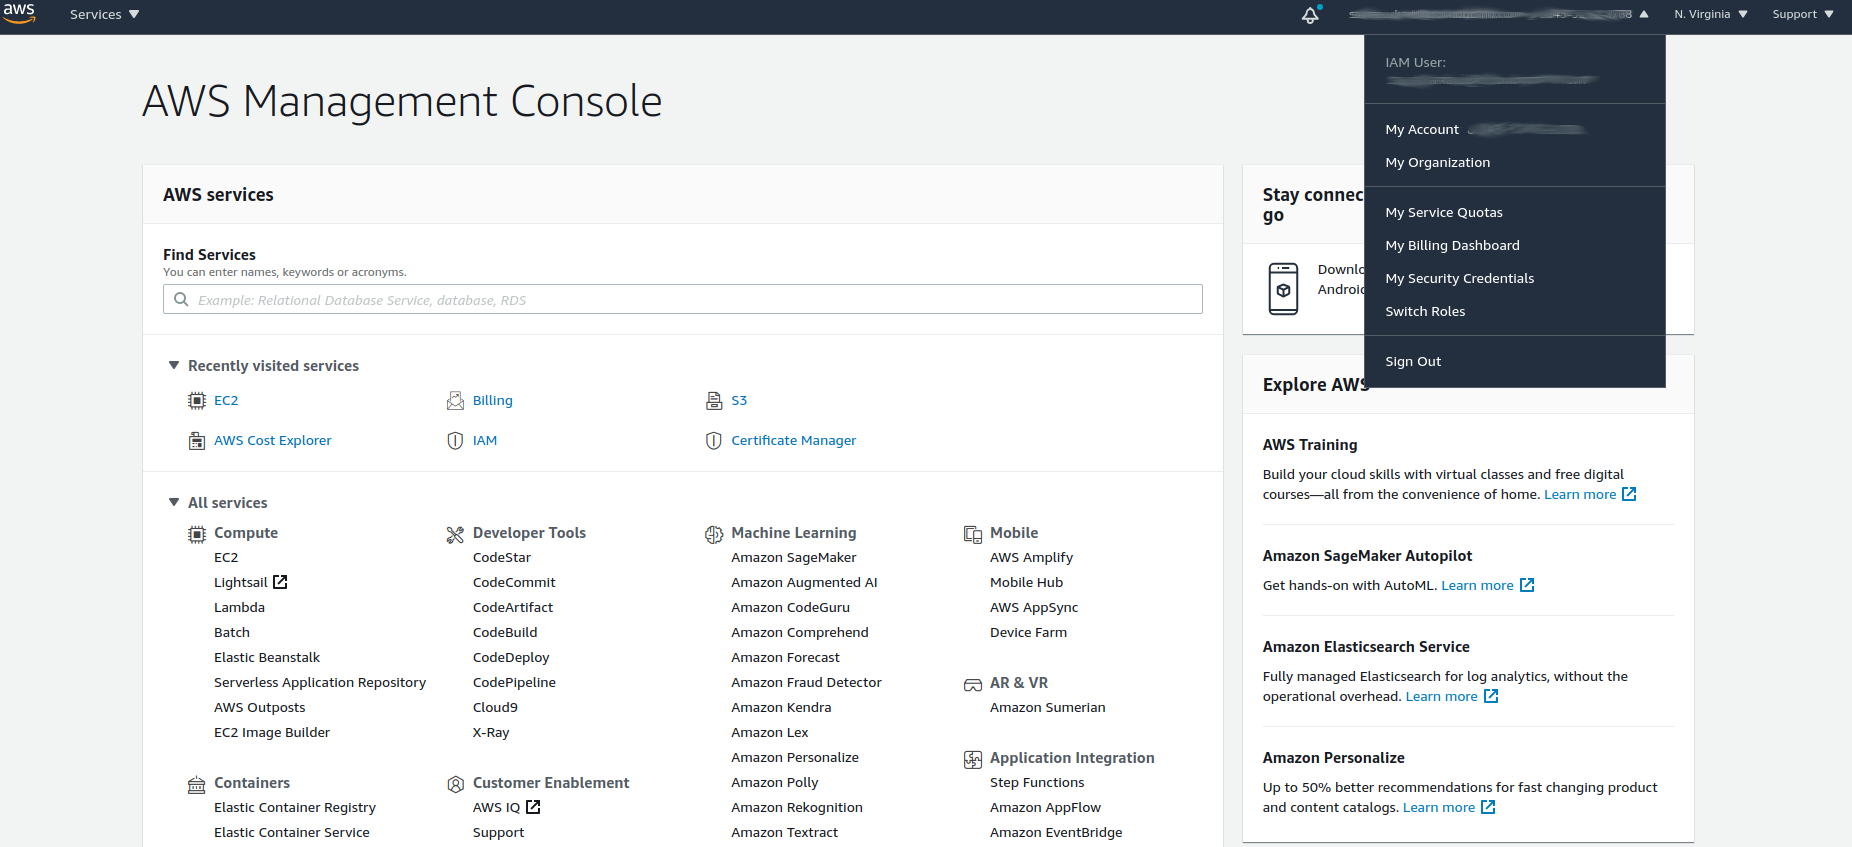The width and height of the screenshot is (1852, 847).
Task: Open Lambda under Compute
Action: click(x=239, y=607)
